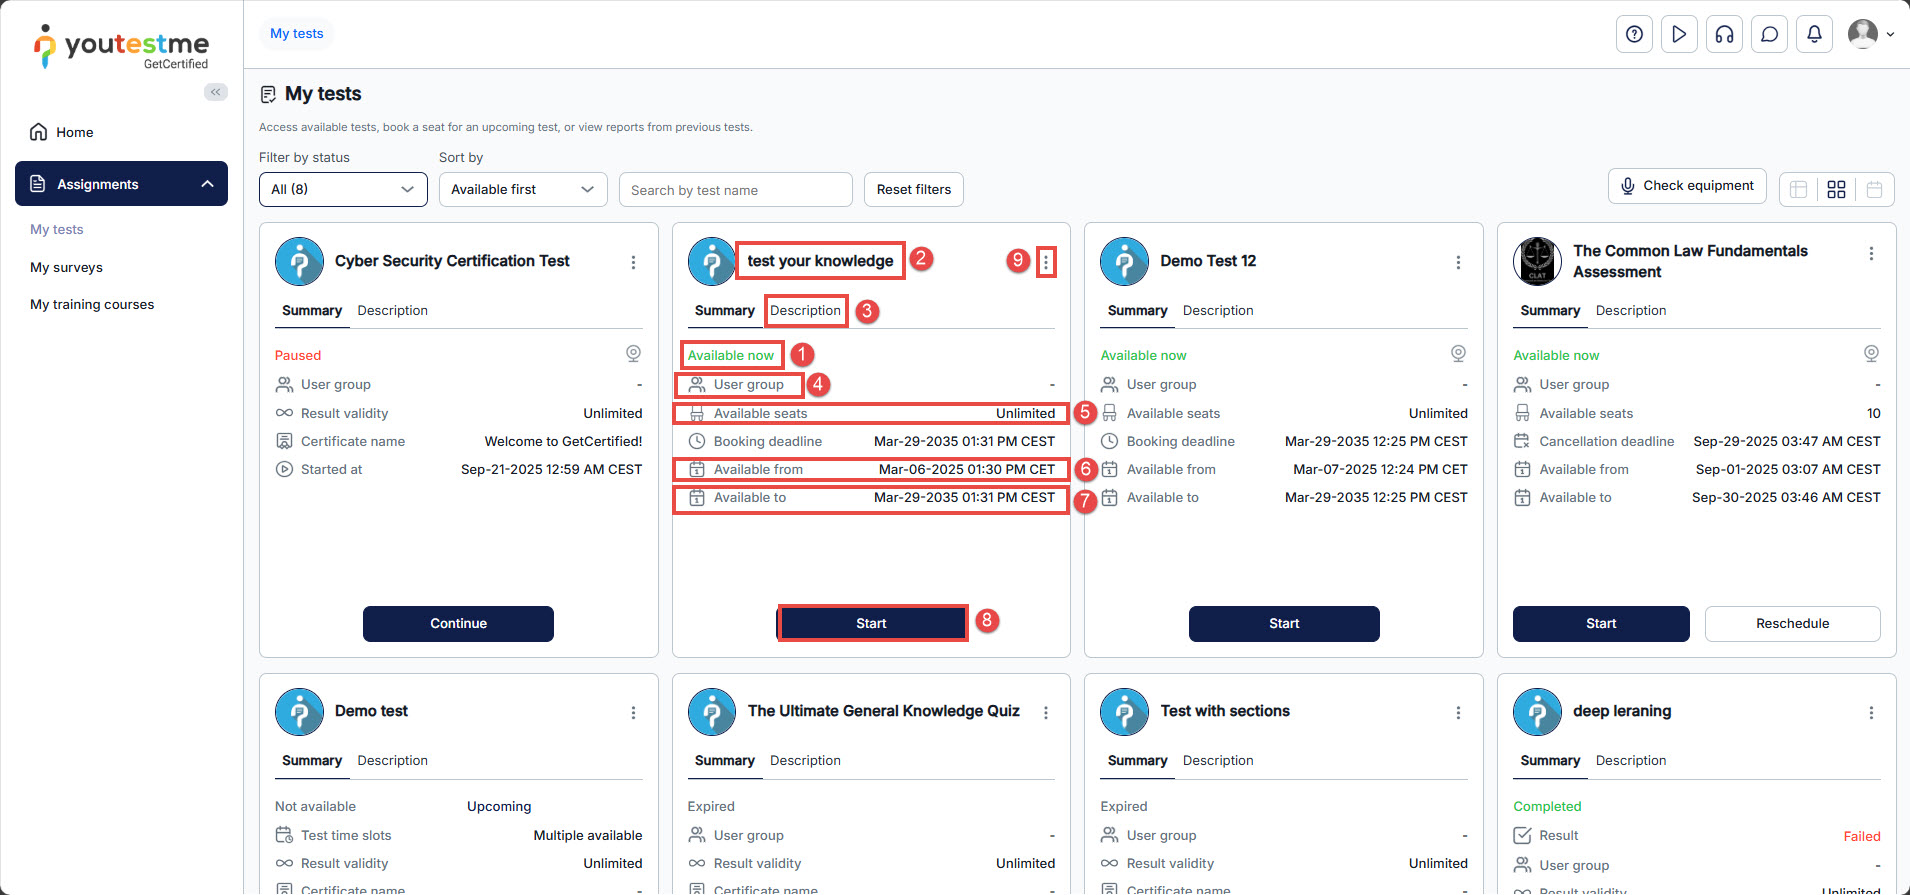Open the user profile avatar menu
The height and width of the screenshot is (895, 1910).
coord(1870,34)
